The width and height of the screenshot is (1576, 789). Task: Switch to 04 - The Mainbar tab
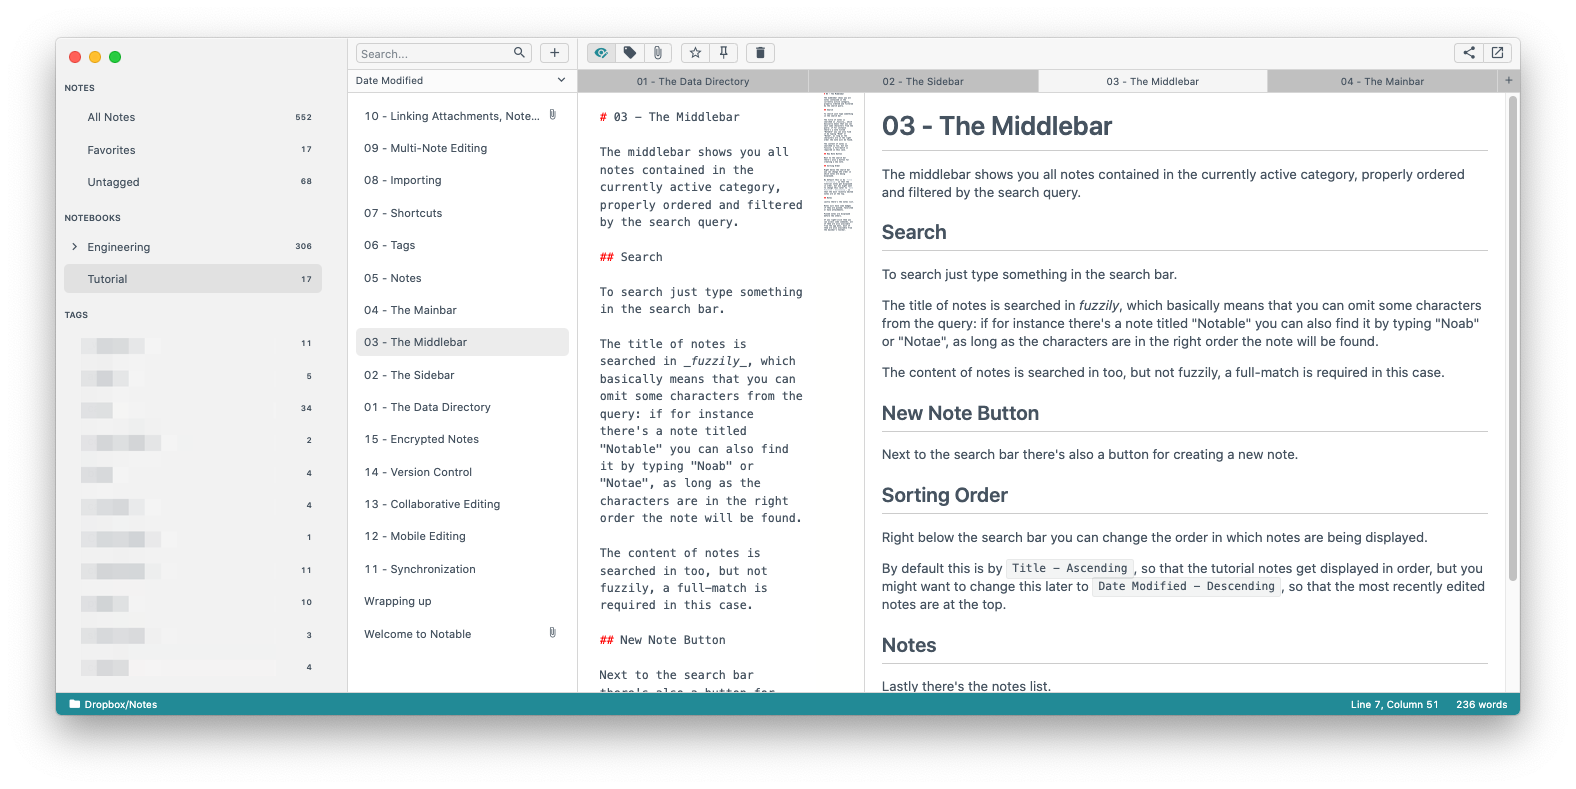pos(1382,81)
